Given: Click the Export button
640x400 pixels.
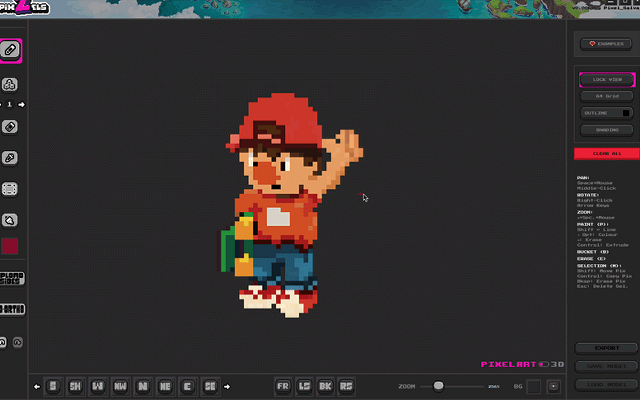Looking at the screenshot, I should pyautogui.click(x=607, y=348).
